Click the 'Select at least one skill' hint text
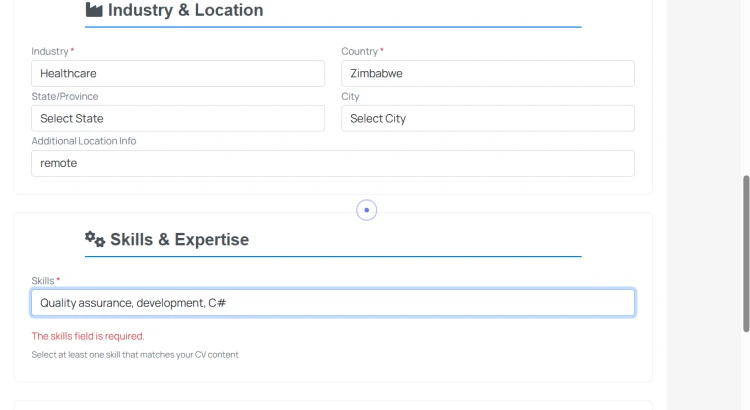750x410 pixels. point(135,354)
